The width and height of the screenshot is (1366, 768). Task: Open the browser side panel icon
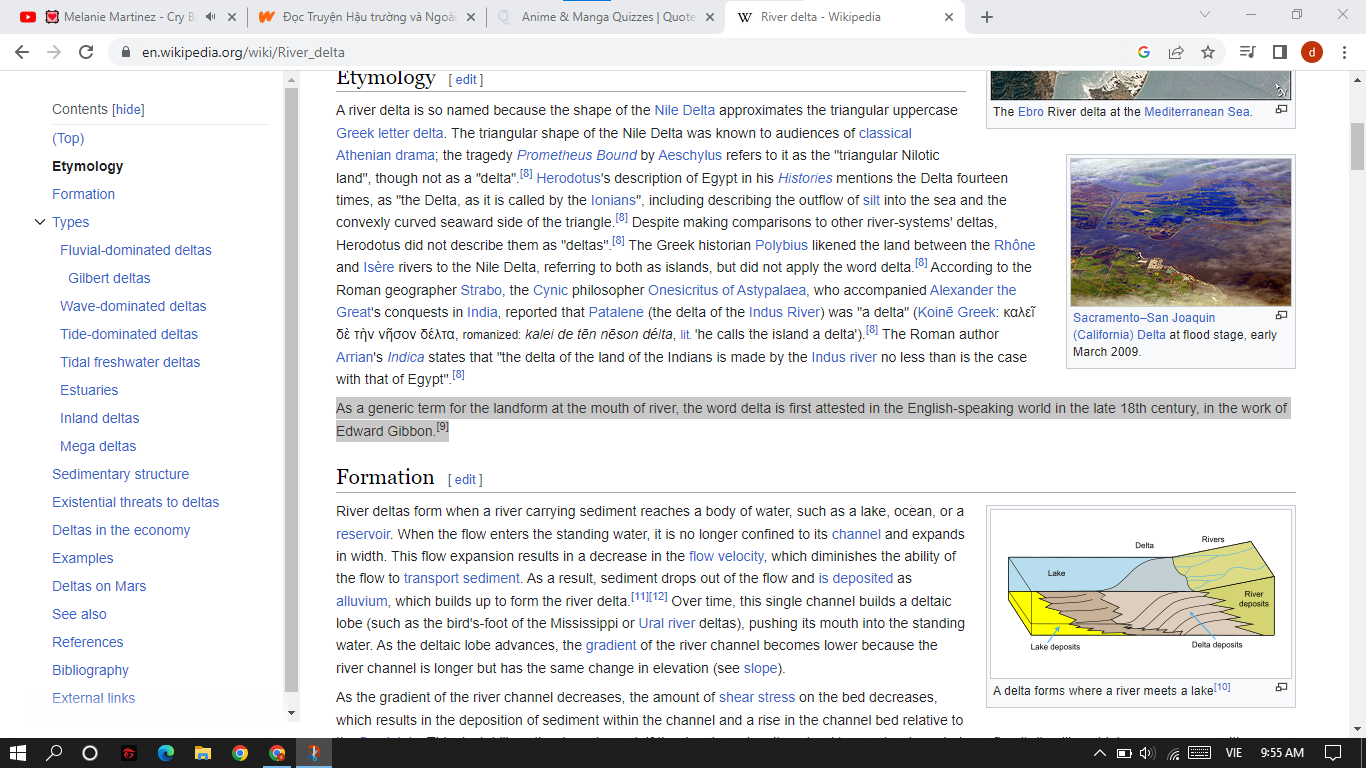[x=1279, y=52]
